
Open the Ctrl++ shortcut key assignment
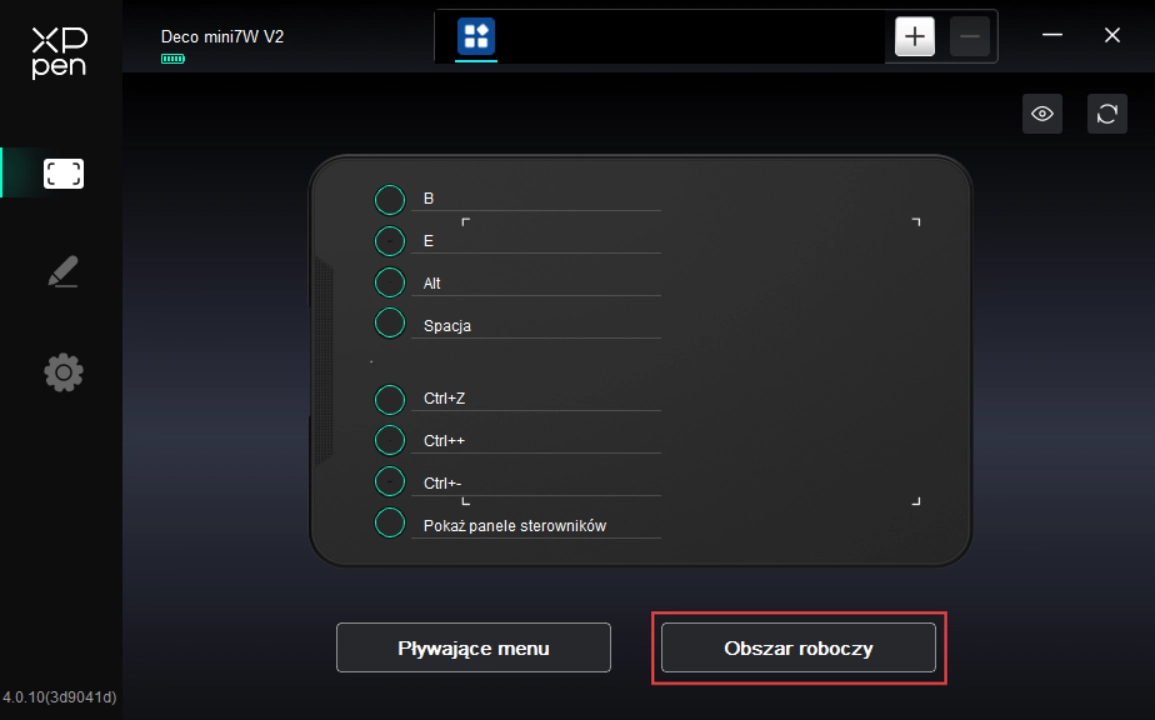click(x=535, y=441)
